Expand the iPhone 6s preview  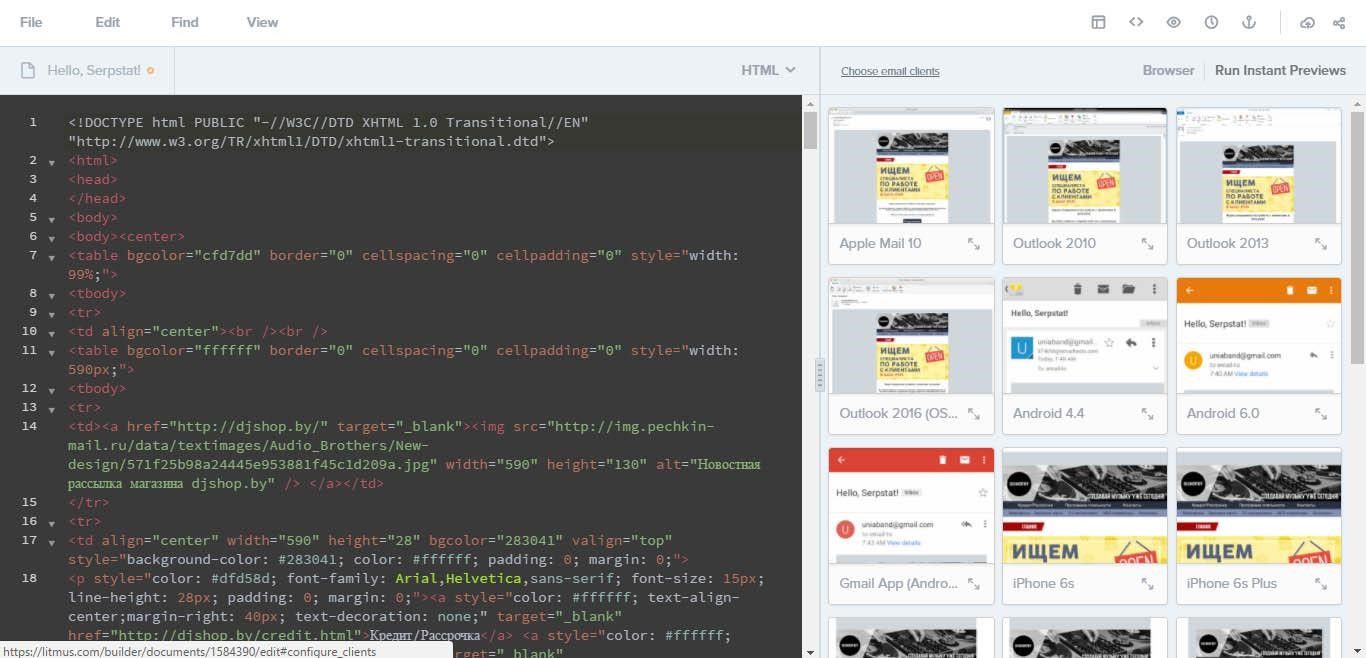pyautogui.click(x=1147, y=583)
